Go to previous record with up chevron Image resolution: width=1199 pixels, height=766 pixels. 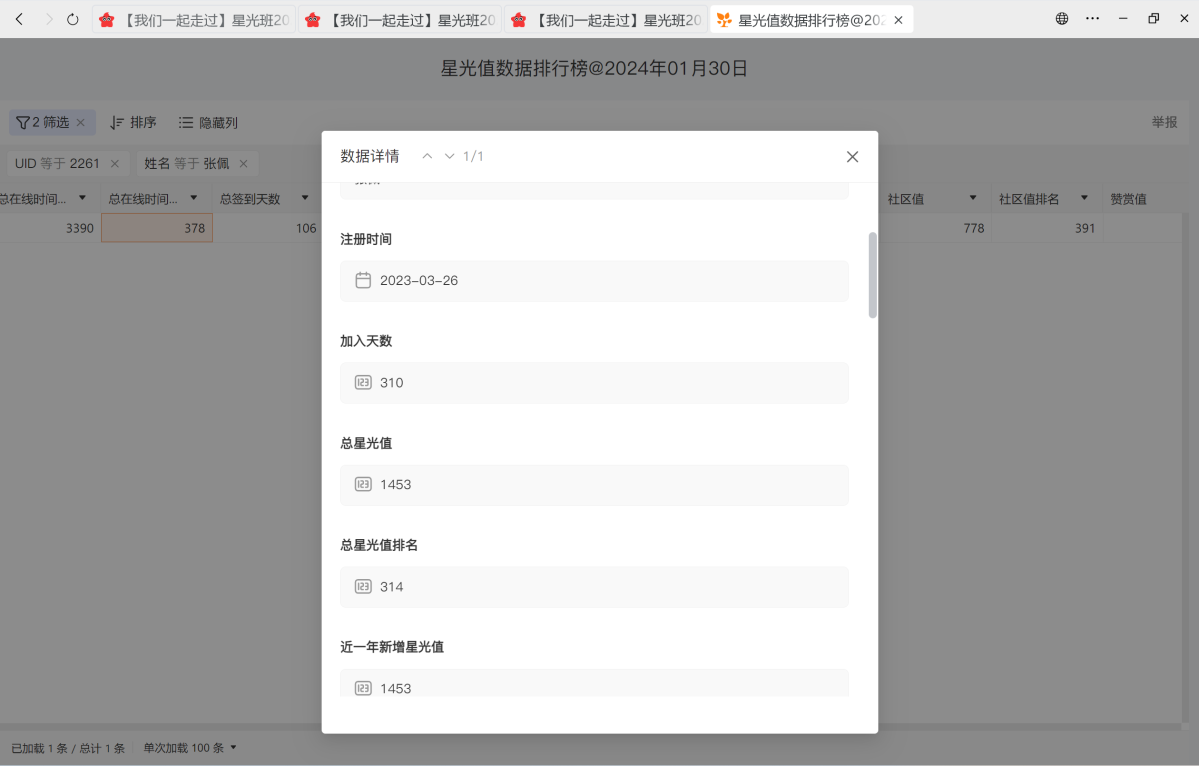pyautogui.click(x=427, y=156)
